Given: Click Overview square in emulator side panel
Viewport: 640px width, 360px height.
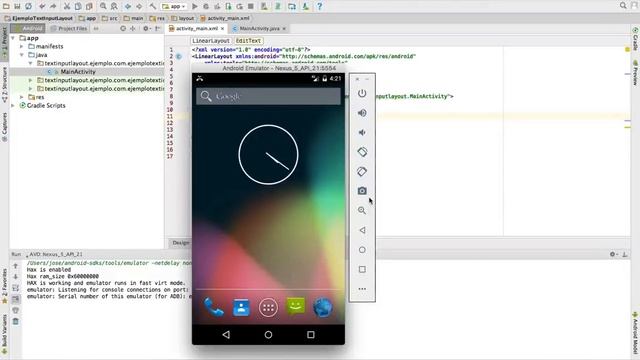Looking at the screenshot, I should (x=362, y=269).
